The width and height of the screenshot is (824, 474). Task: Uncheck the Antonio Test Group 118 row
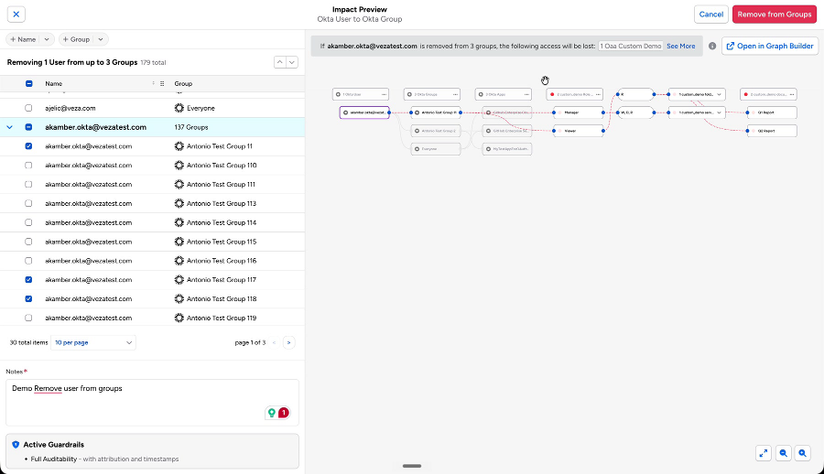click(x=29, y=298)
